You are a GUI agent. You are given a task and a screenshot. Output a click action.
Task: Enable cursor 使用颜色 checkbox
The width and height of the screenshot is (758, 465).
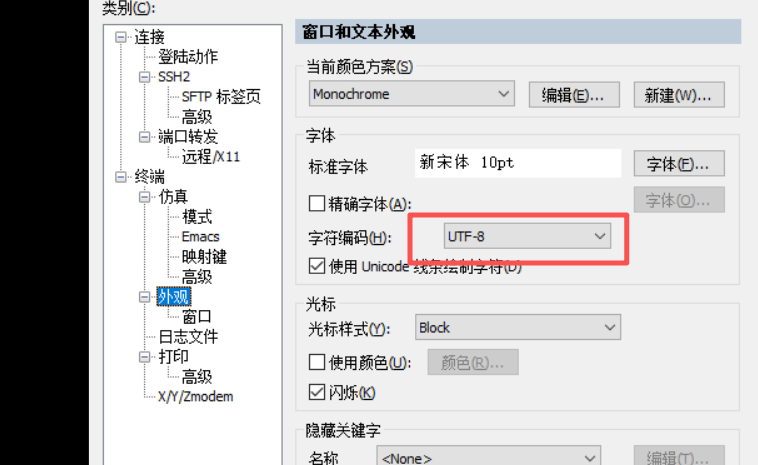pyautogui.click(x=317, y=362)
